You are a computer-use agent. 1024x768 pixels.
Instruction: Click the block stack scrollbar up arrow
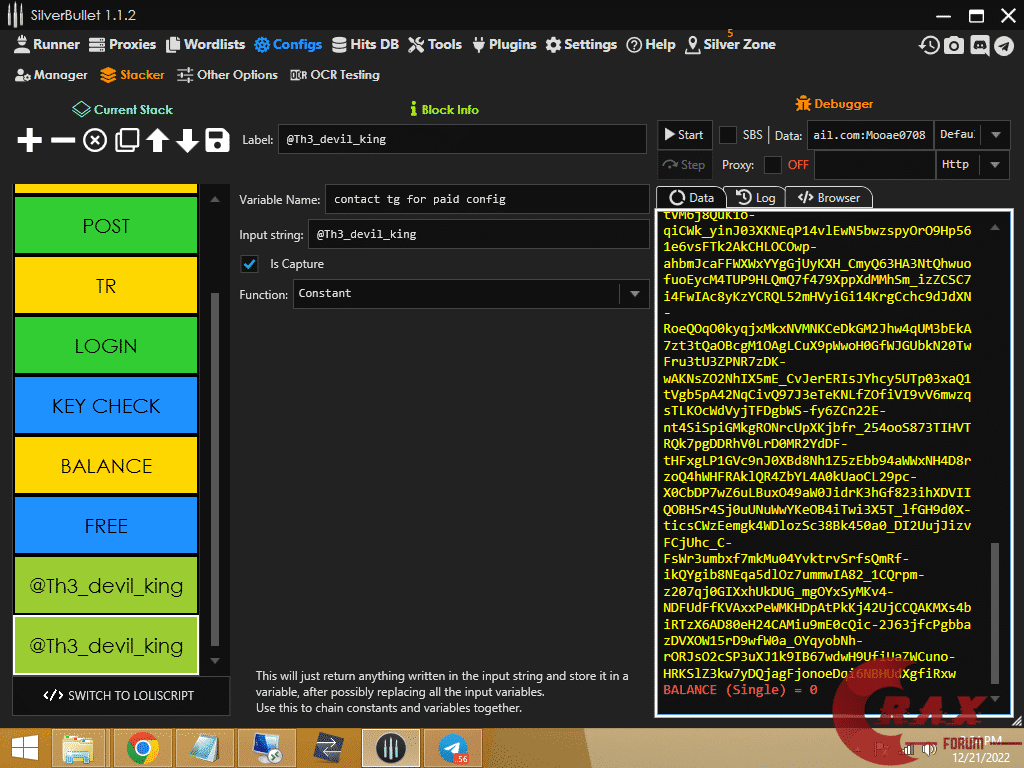(215, 199)
